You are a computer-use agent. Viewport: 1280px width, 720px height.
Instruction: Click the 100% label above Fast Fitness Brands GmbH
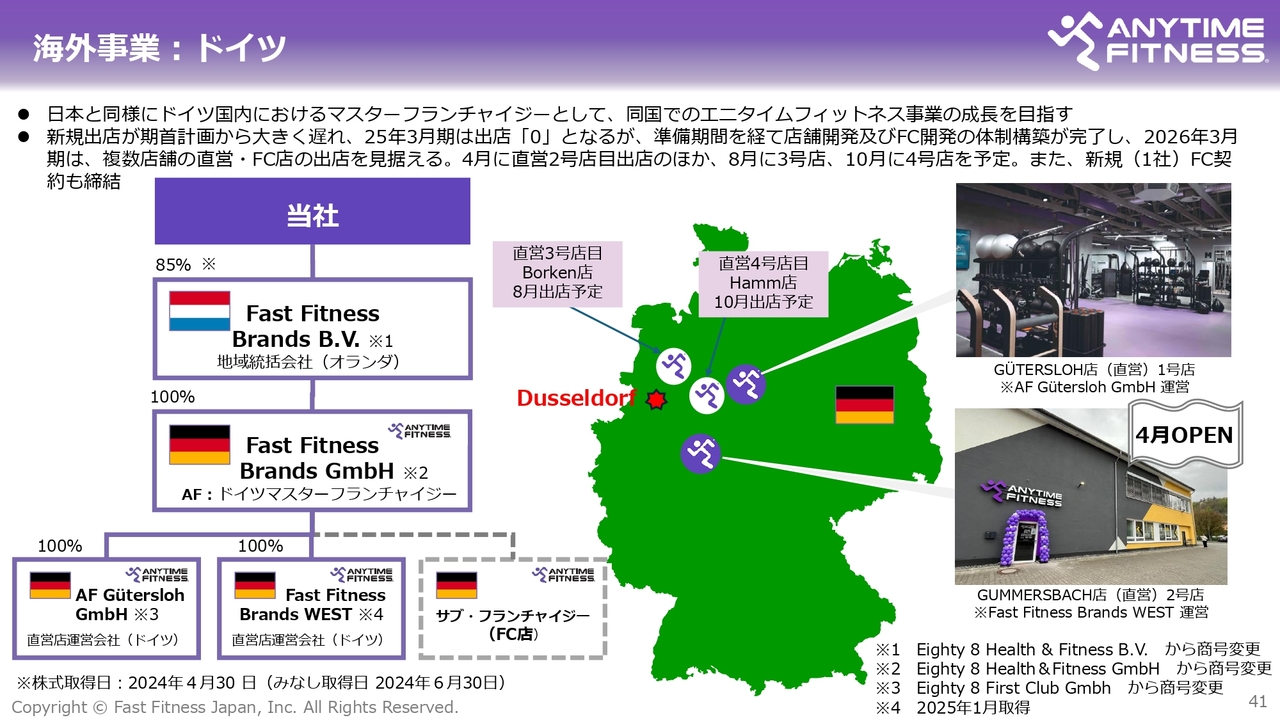coord(172,397)
